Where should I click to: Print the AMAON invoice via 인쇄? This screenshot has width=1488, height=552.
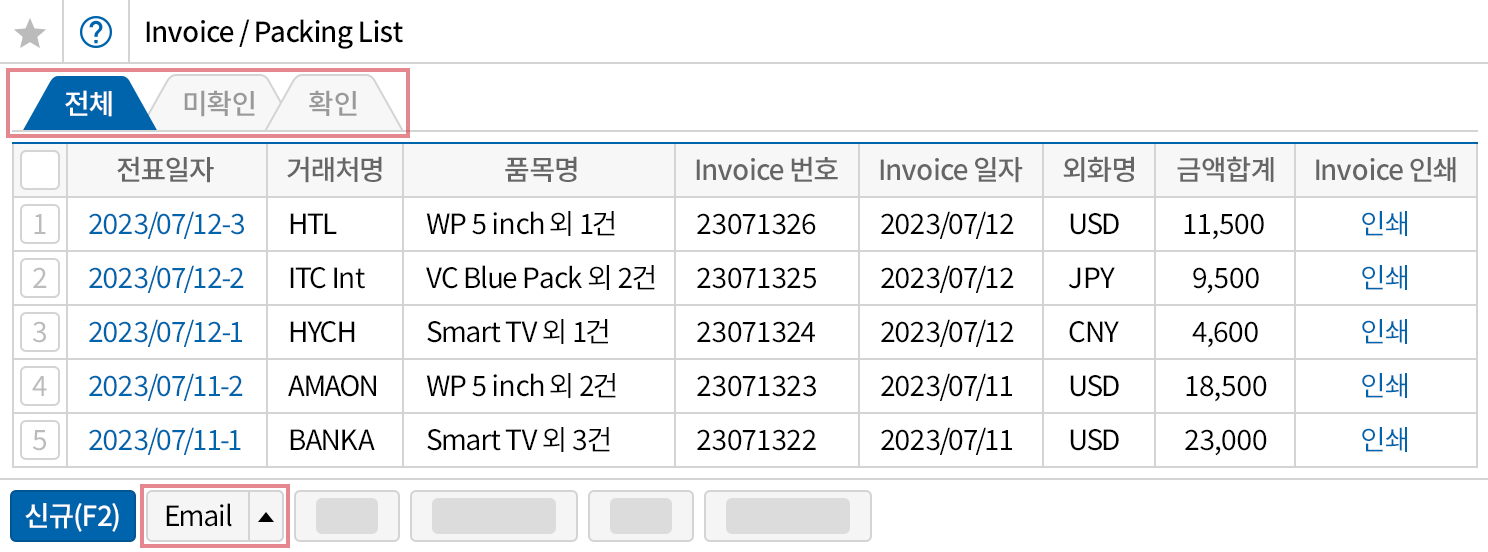1384,386
